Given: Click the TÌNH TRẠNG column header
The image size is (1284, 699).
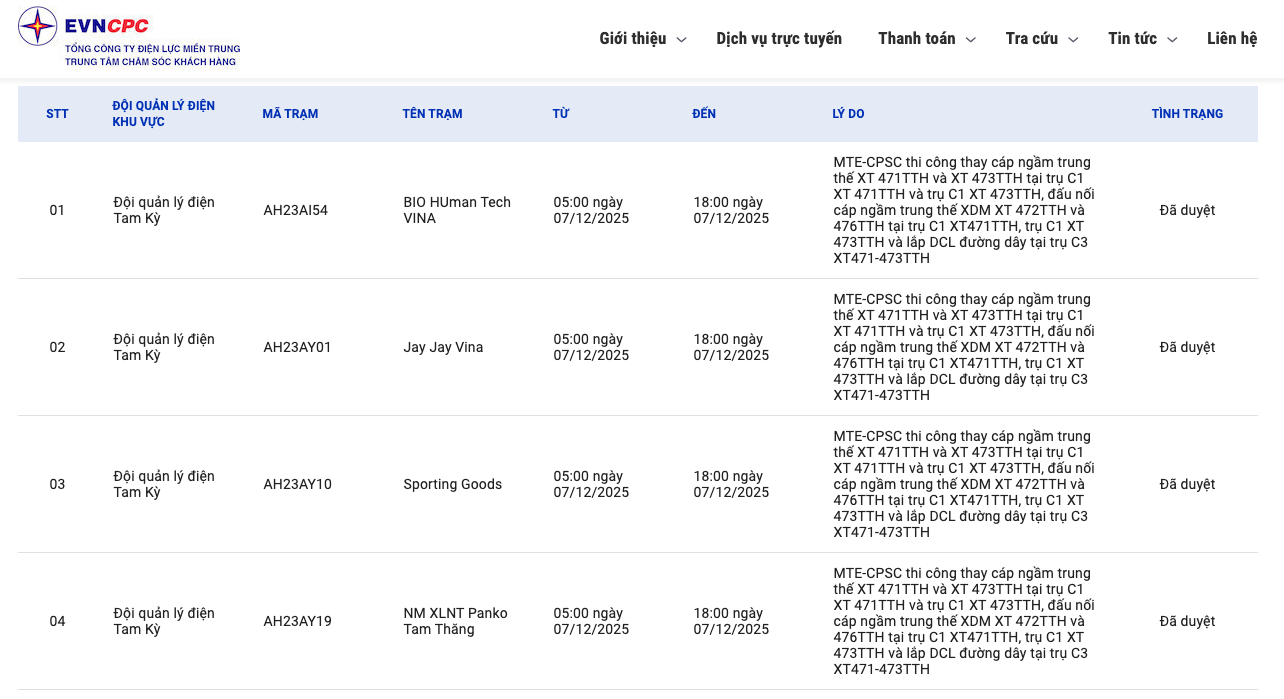Looking at the screenshot, I should tap(1187, 114).
